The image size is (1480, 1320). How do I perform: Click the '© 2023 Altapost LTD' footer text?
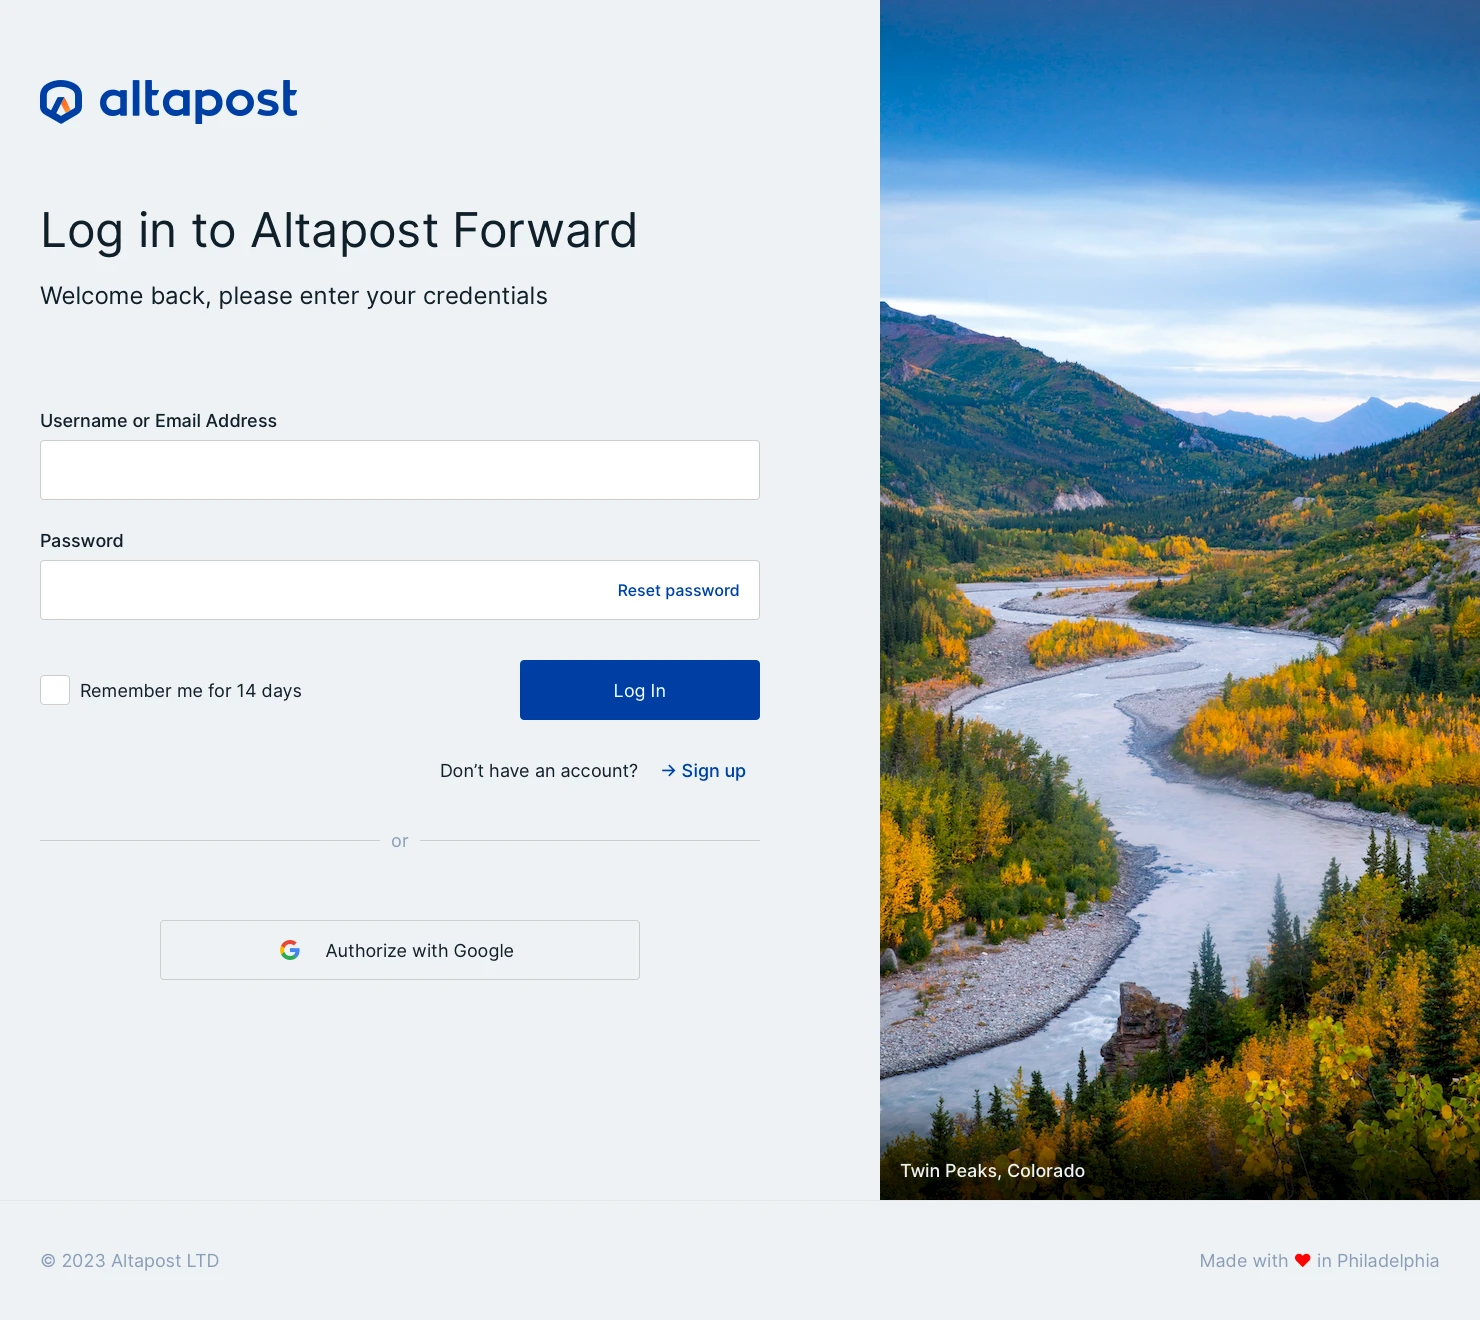[130, 1261]
